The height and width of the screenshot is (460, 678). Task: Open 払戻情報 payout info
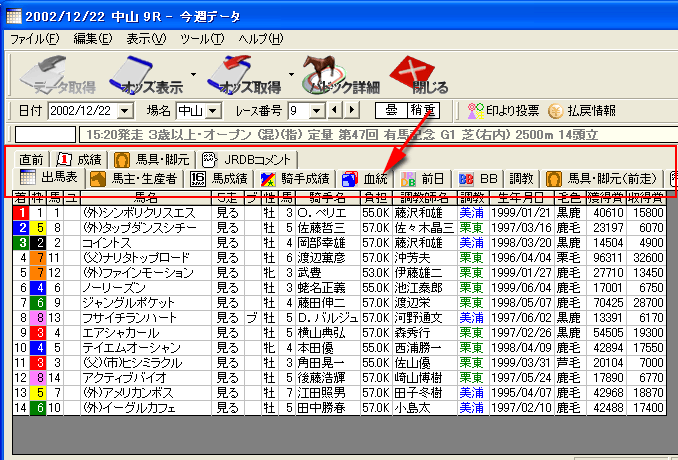click(x=580, y=110)
